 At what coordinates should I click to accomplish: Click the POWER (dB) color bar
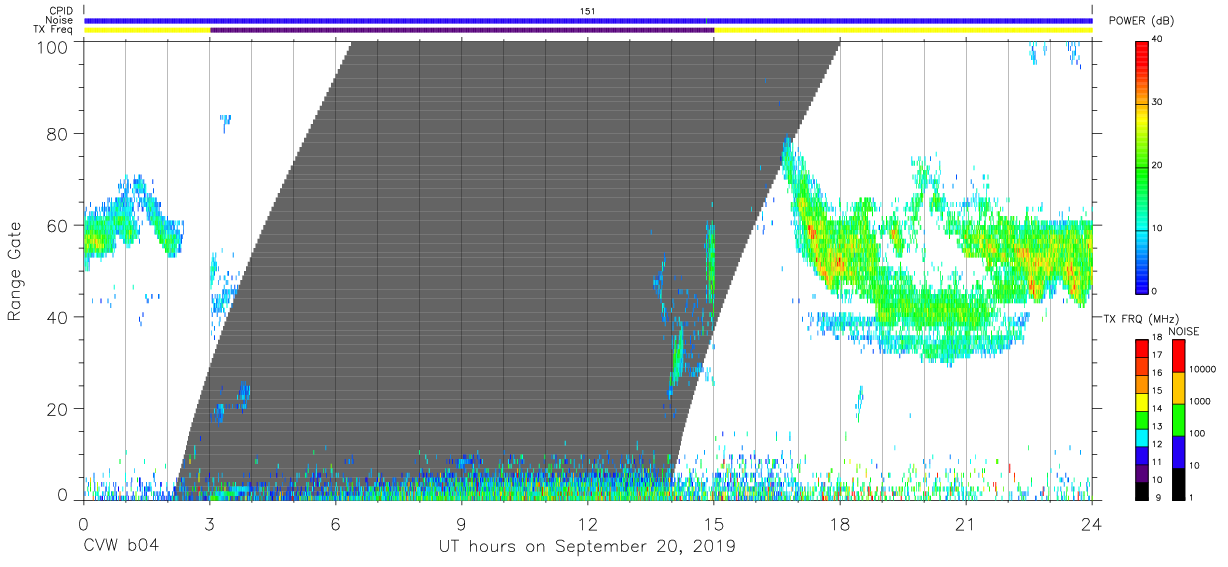[x=1141, y=167]
